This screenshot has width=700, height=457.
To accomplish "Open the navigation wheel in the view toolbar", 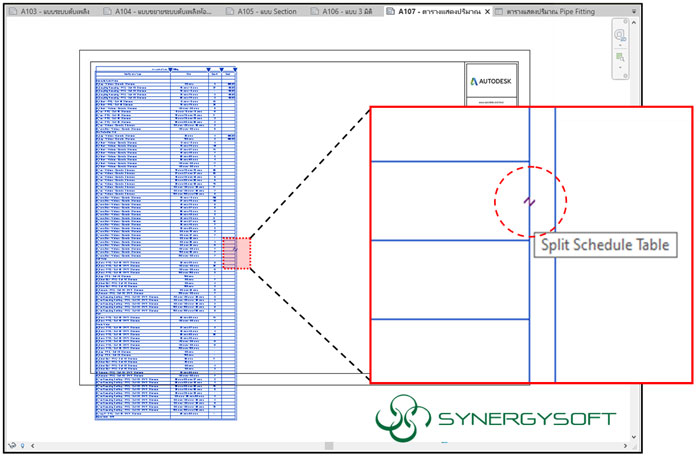I will (x=619, y=35).
